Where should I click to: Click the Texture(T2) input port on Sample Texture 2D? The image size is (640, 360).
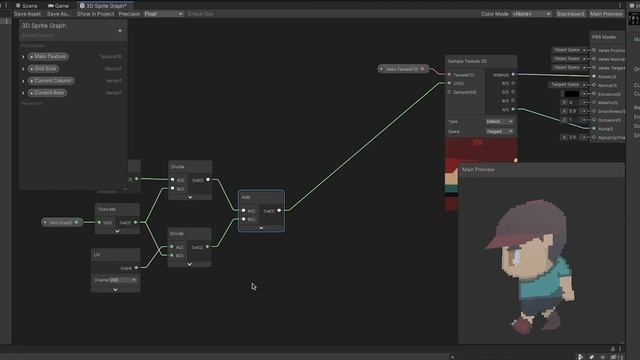click(449, 75)
